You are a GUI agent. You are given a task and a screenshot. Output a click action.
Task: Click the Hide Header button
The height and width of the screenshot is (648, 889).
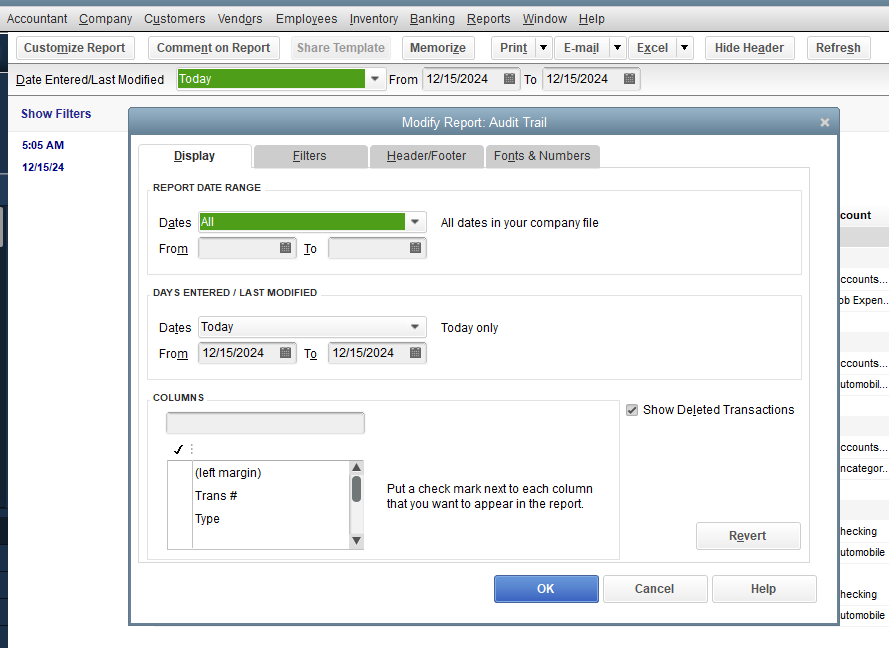click(749, 48)
